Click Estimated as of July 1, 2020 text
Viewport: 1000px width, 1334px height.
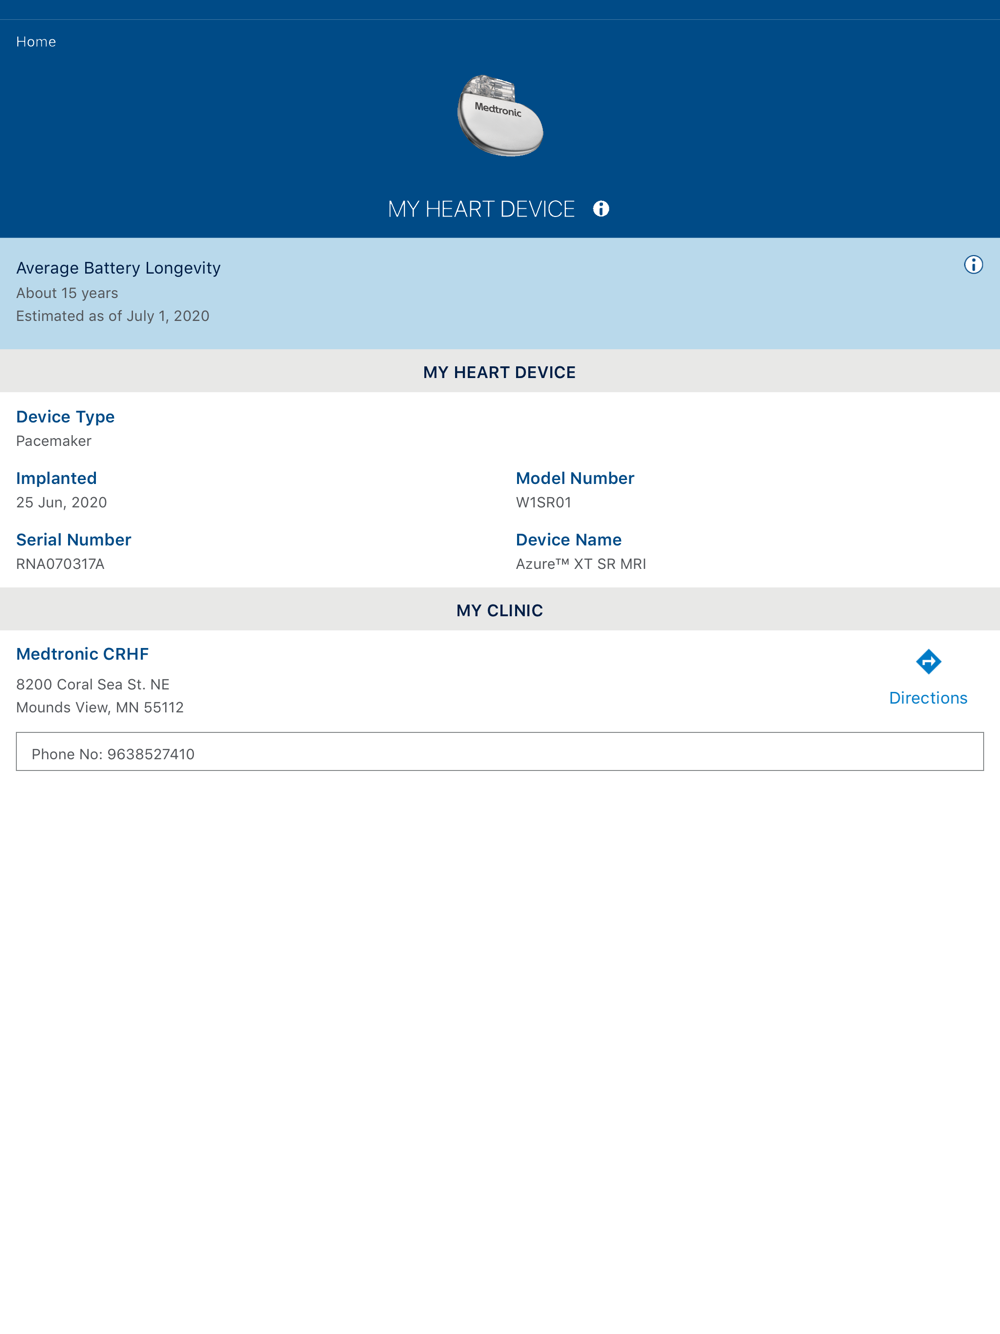click(x=113, y=316)
